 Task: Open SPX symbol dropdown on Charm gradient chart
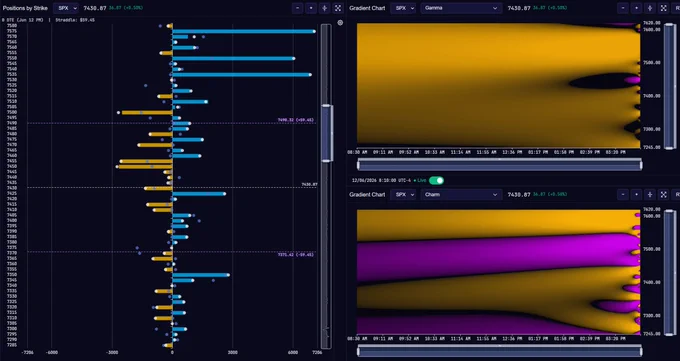[x=403, y=195]
